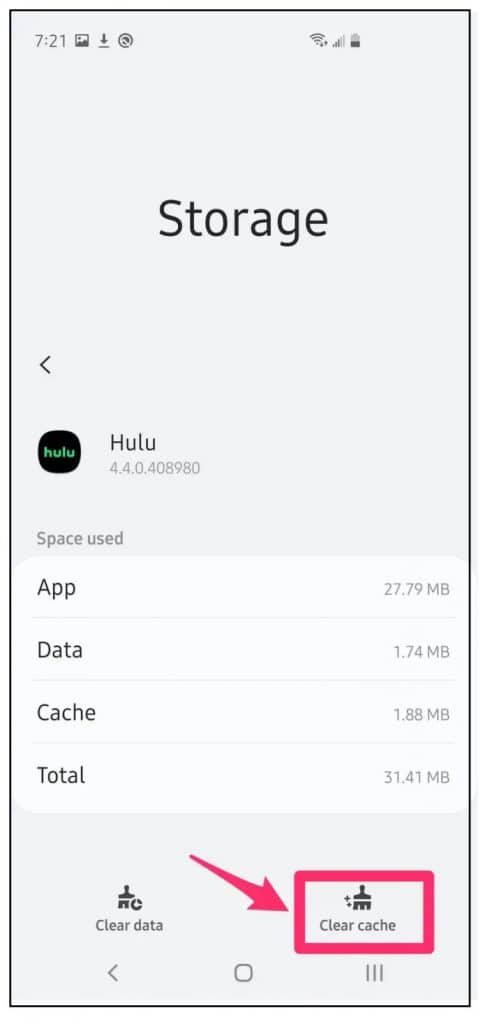Tap the Storage page title
The image size is (490, 1024).
(243, 219)
